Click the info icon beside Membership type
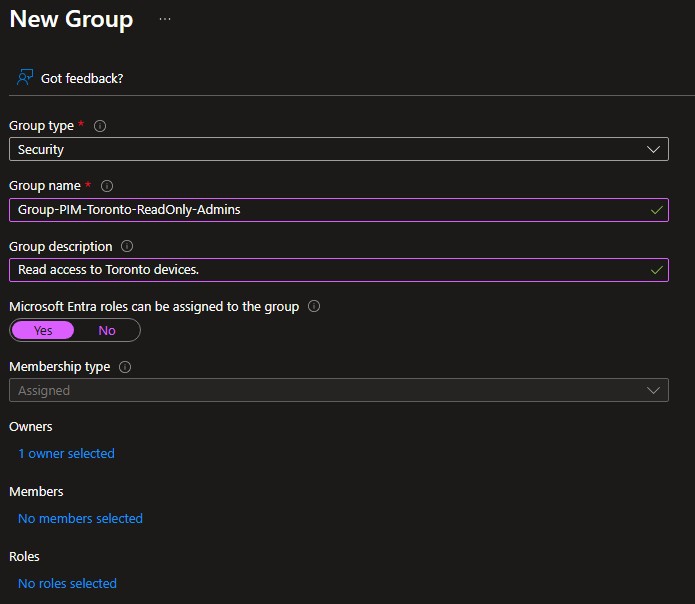 125,367
